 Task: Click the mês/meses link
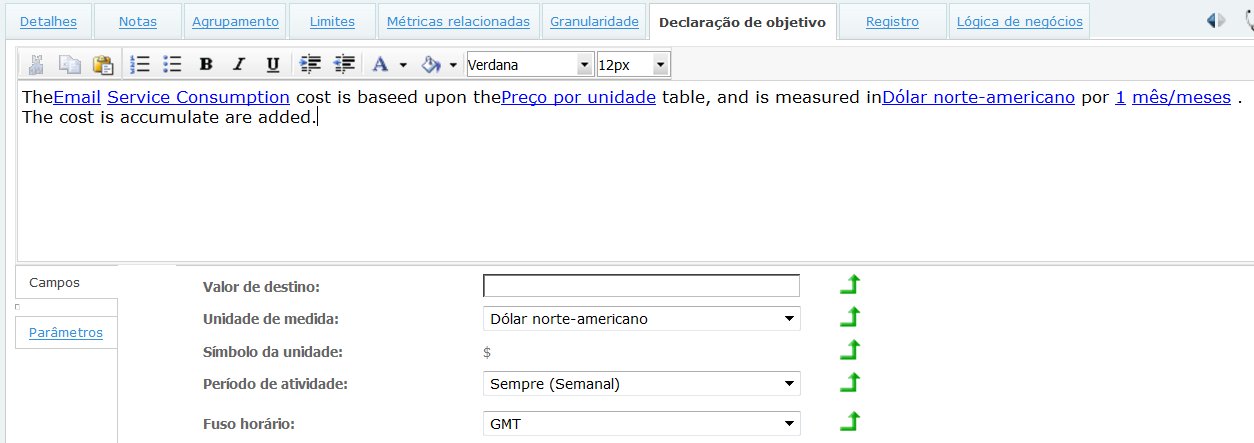(1181, 97)
